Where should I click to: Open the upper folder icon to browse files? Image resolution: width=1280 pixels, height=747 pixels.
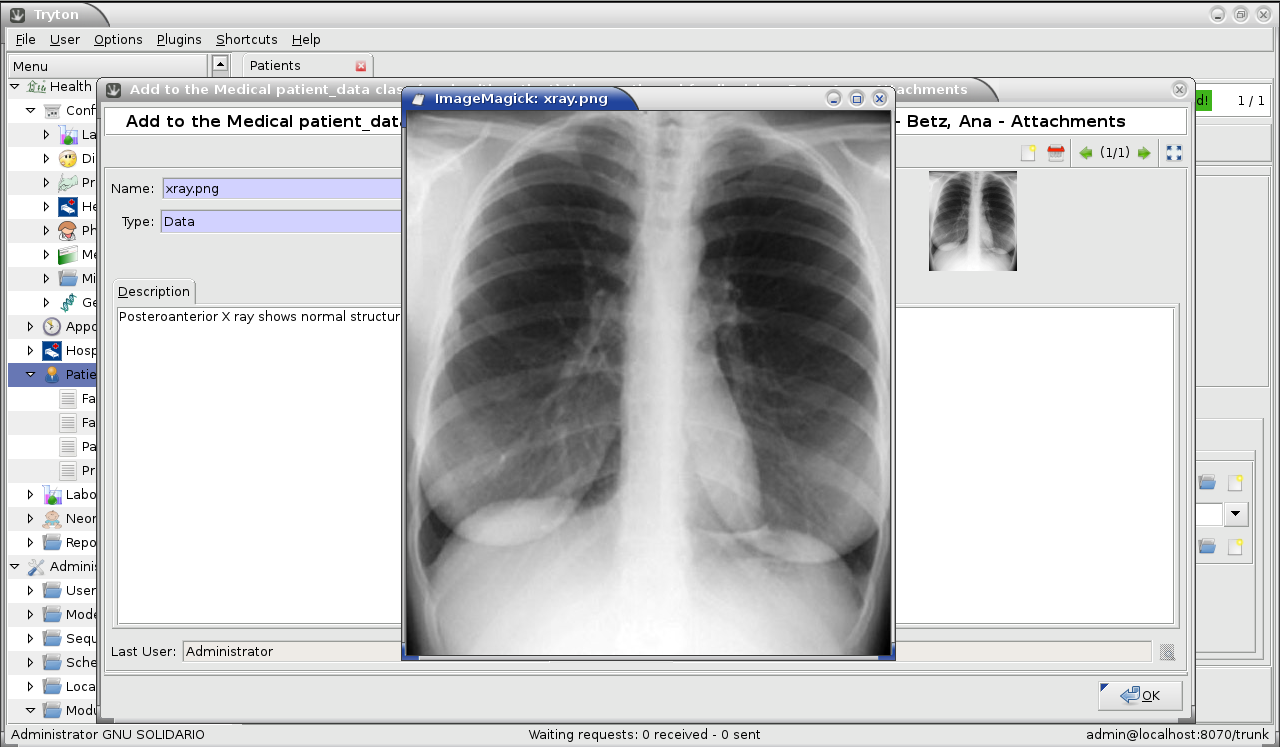[x=1206, y=481]
